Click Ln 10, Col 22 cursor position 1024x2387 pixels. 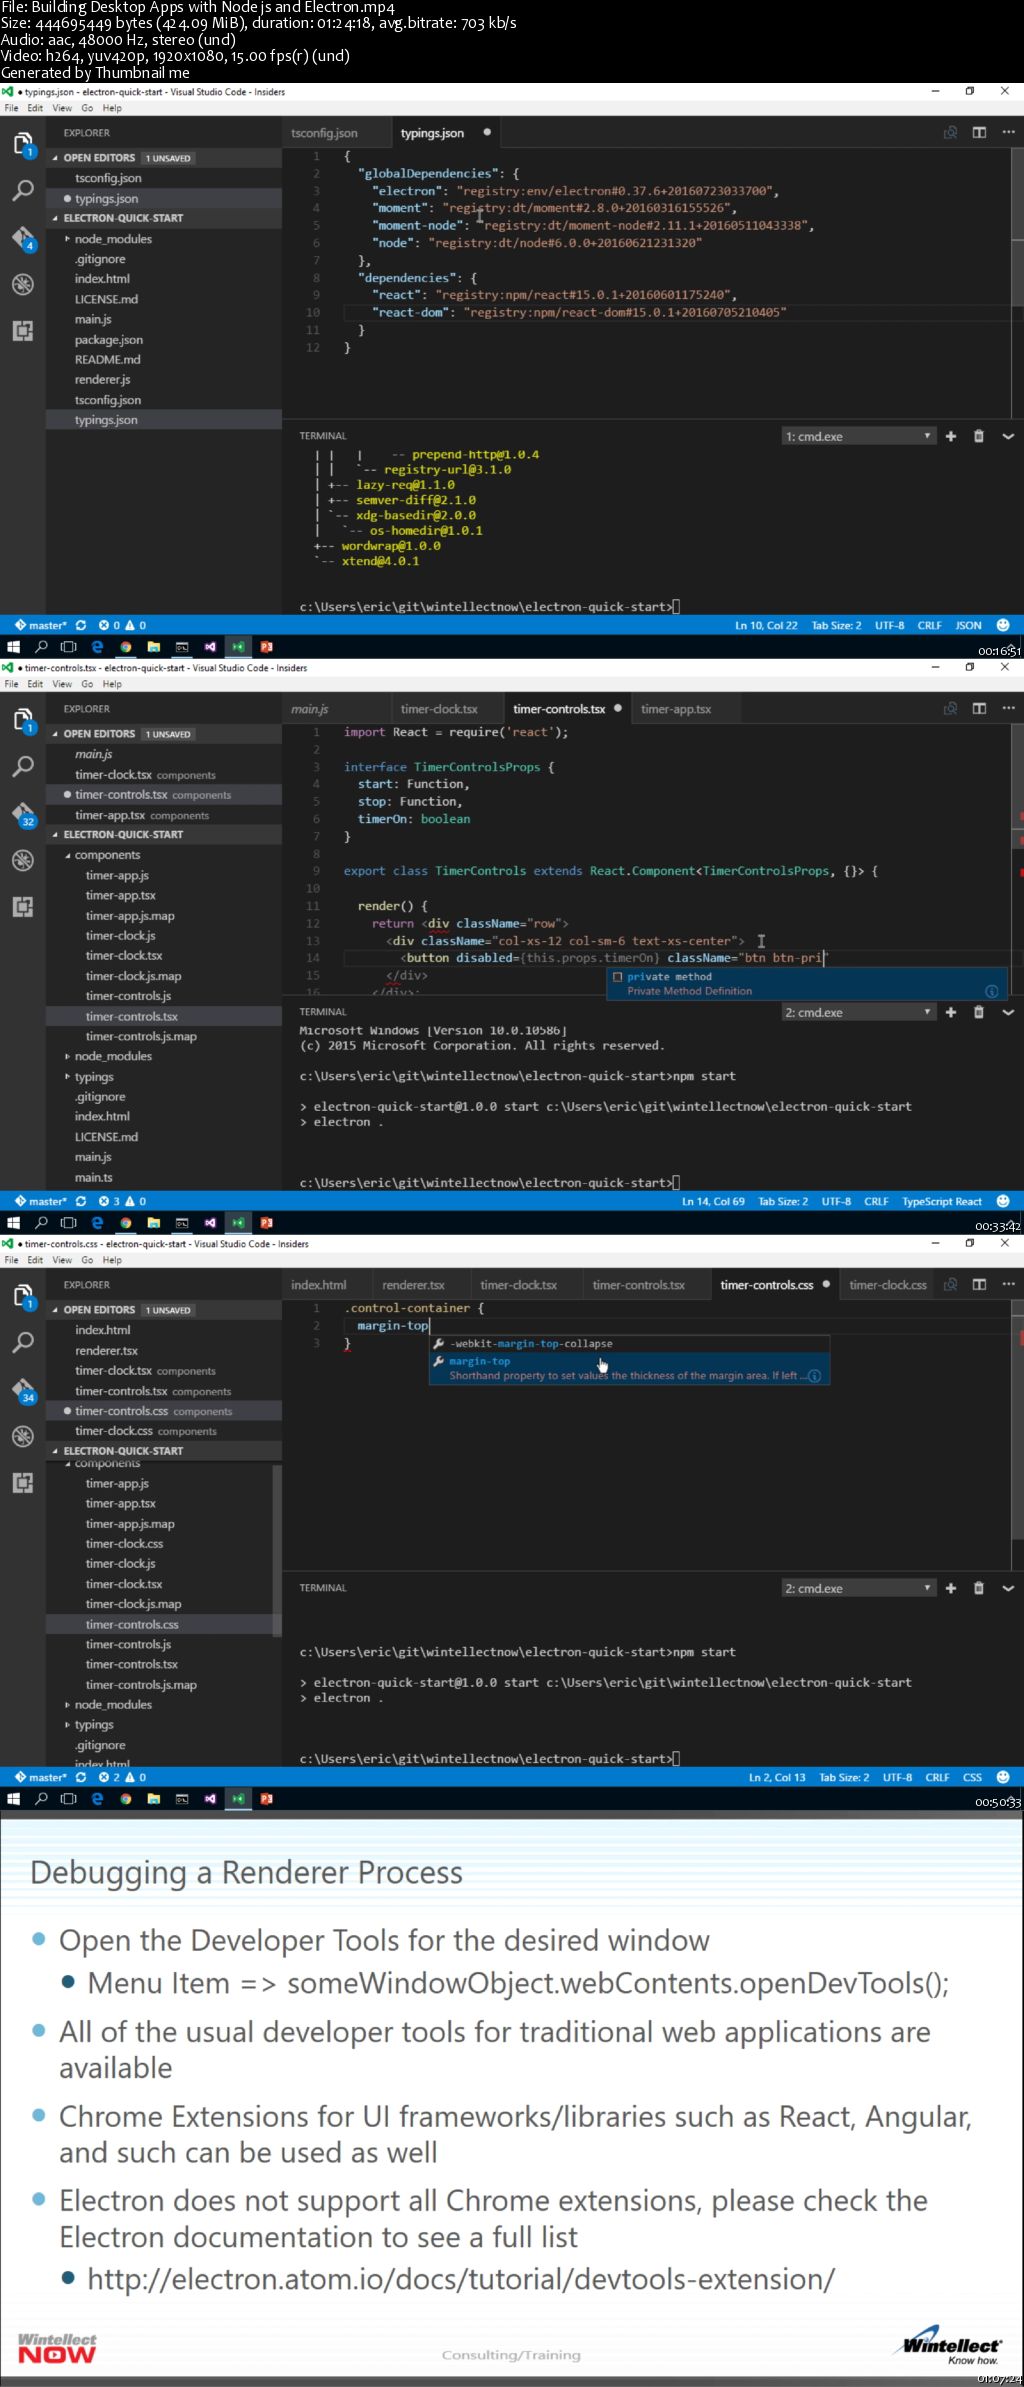pyautogui.click(x=766, y=625)
